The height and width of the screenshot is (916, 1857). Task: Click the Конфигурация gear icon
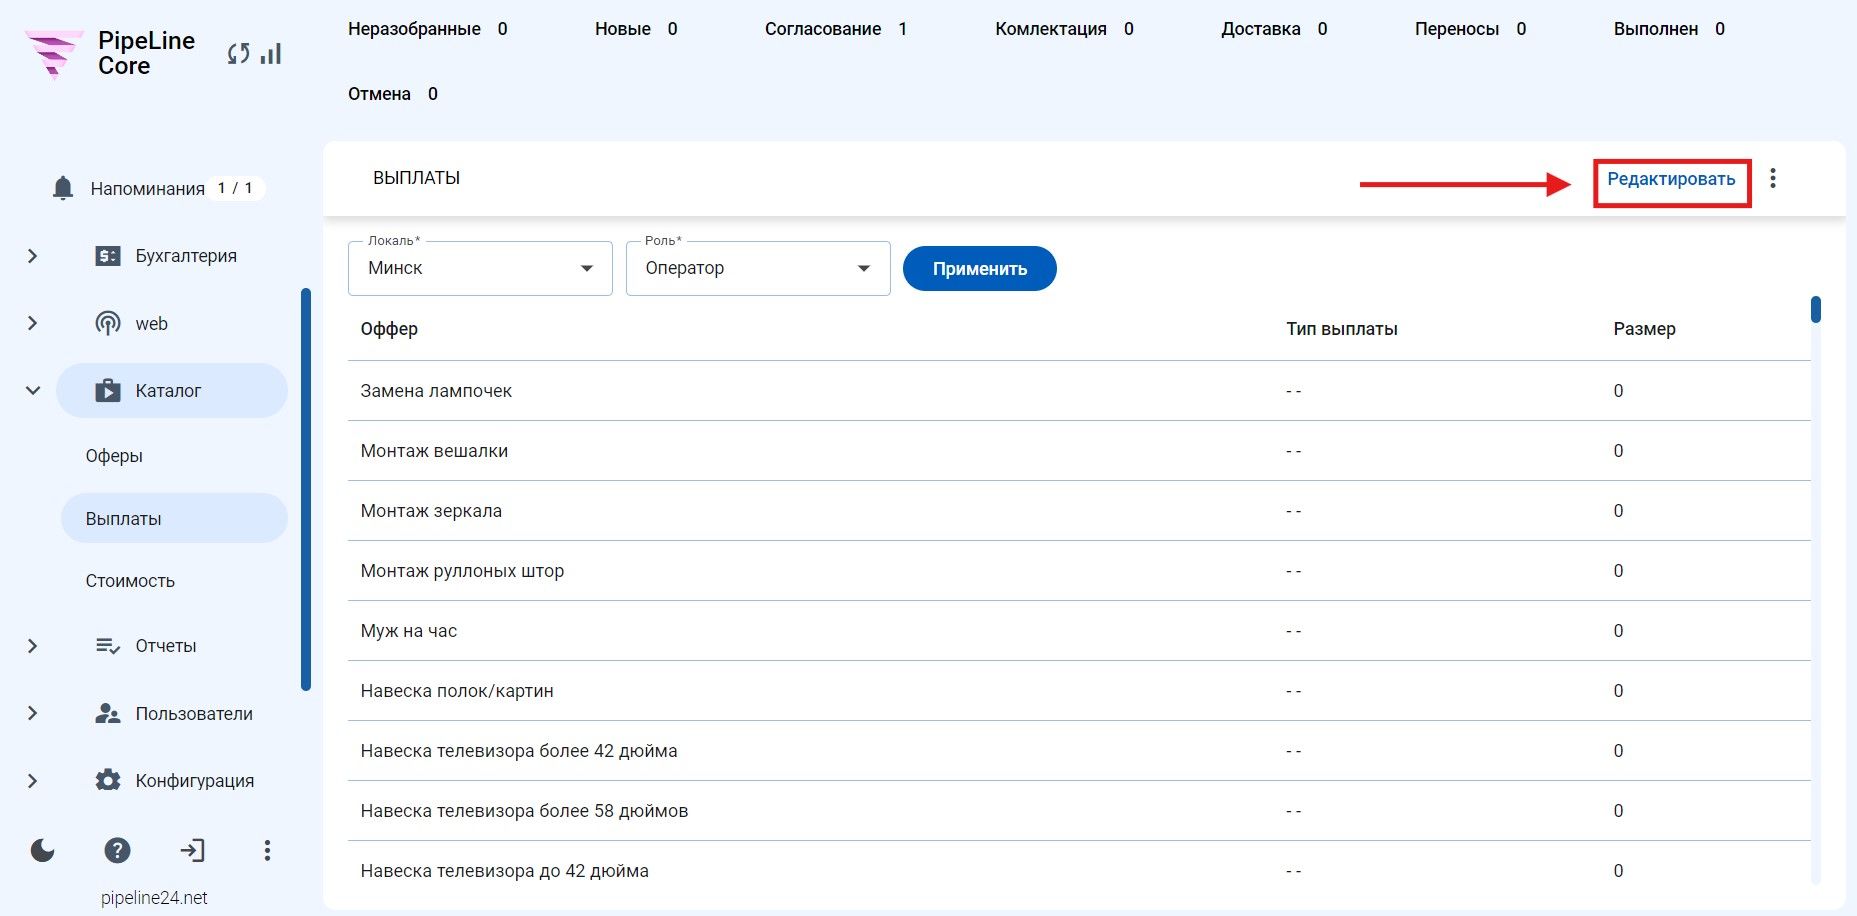coord(107,780)
